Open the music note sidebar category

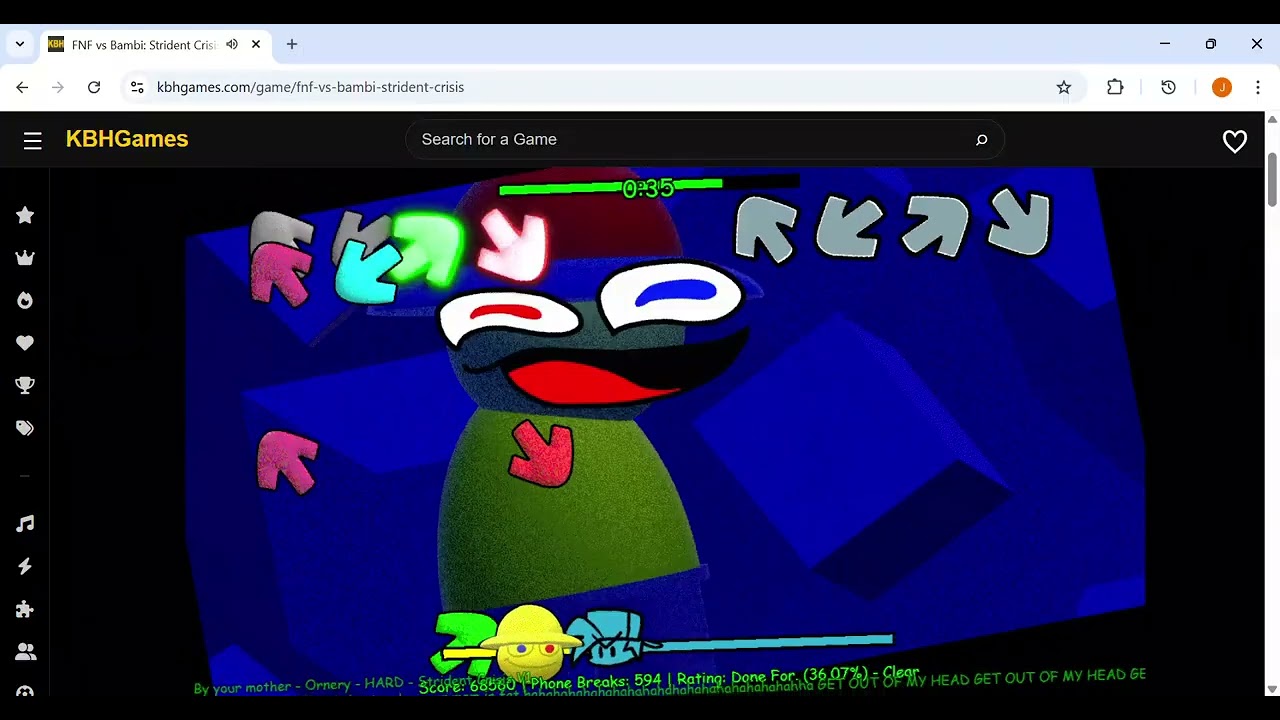click(x=25, y=523)
